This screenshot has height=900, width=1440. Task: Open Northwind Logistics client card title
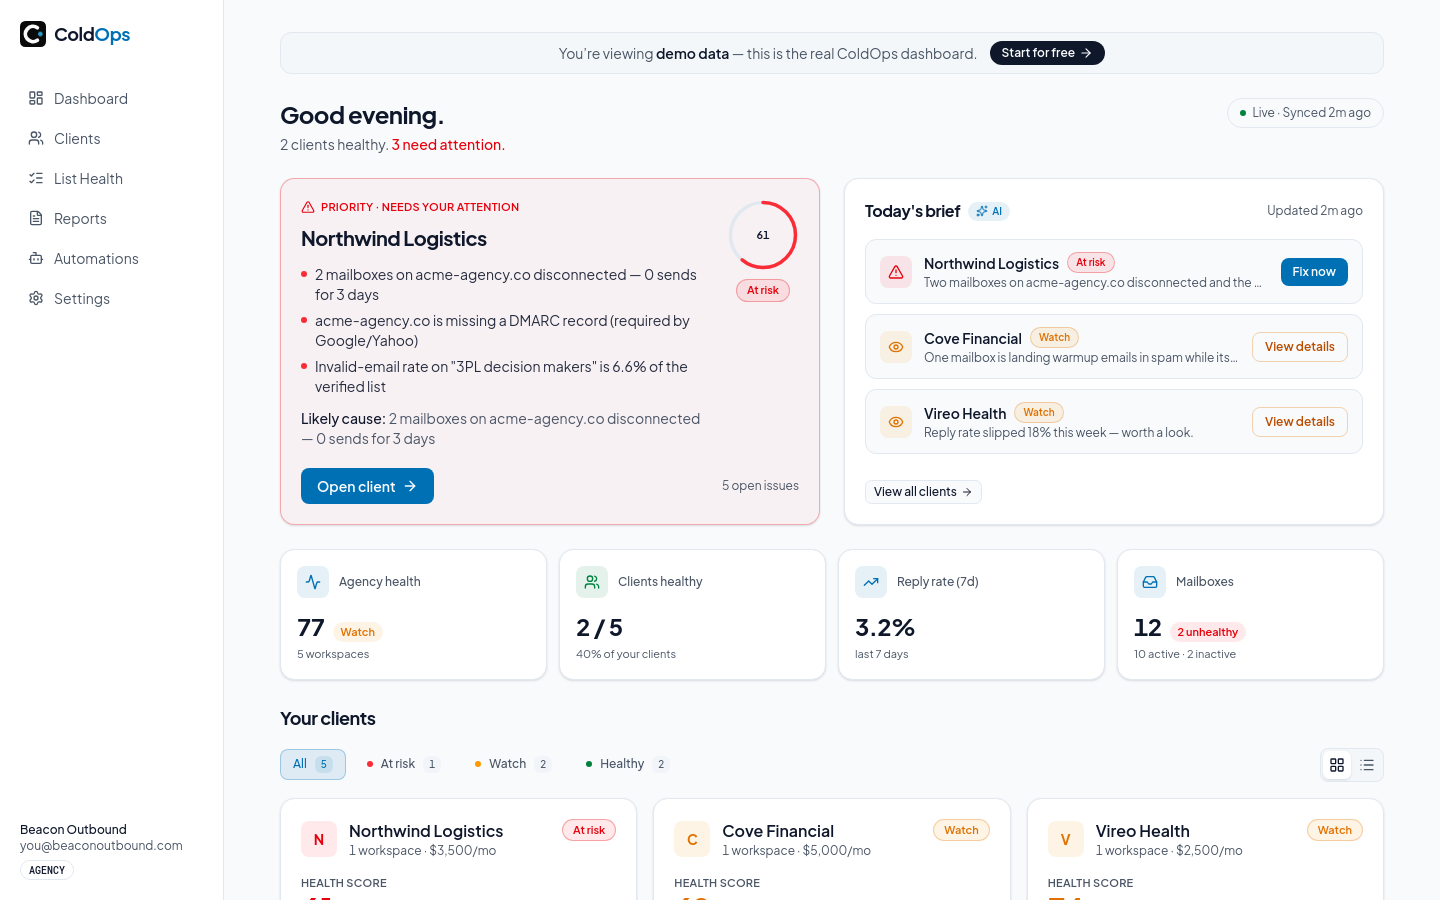click(x=426, y=831)
